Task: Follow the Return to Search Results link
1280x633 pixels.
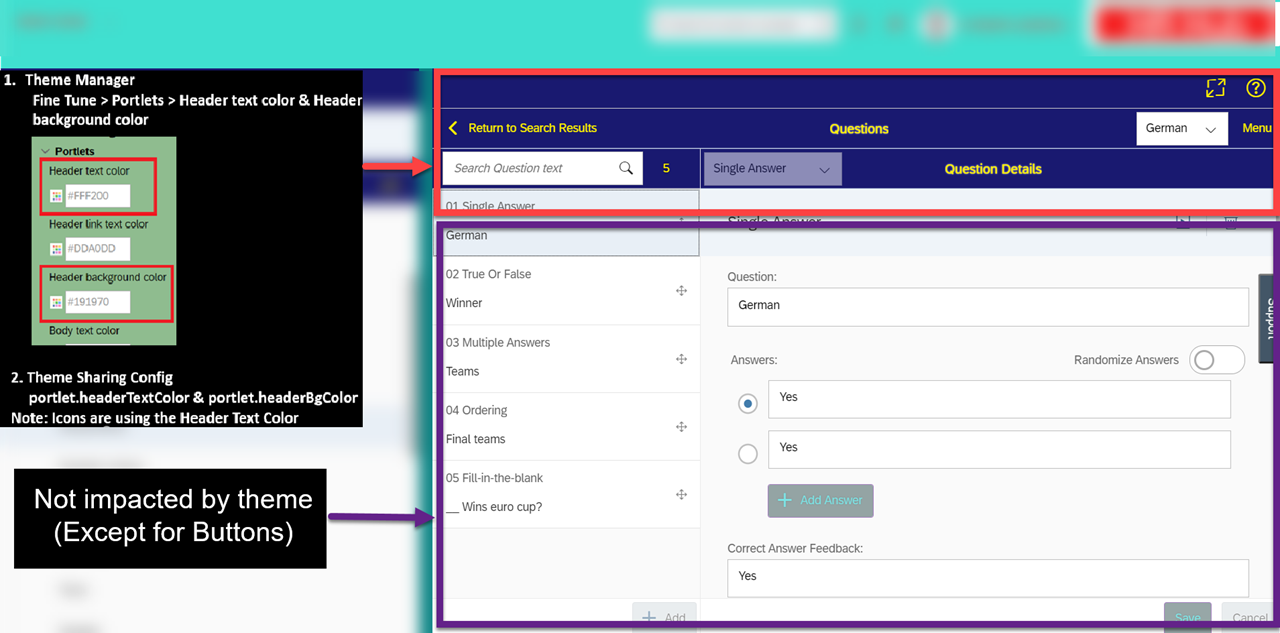Action: (532, 128)
